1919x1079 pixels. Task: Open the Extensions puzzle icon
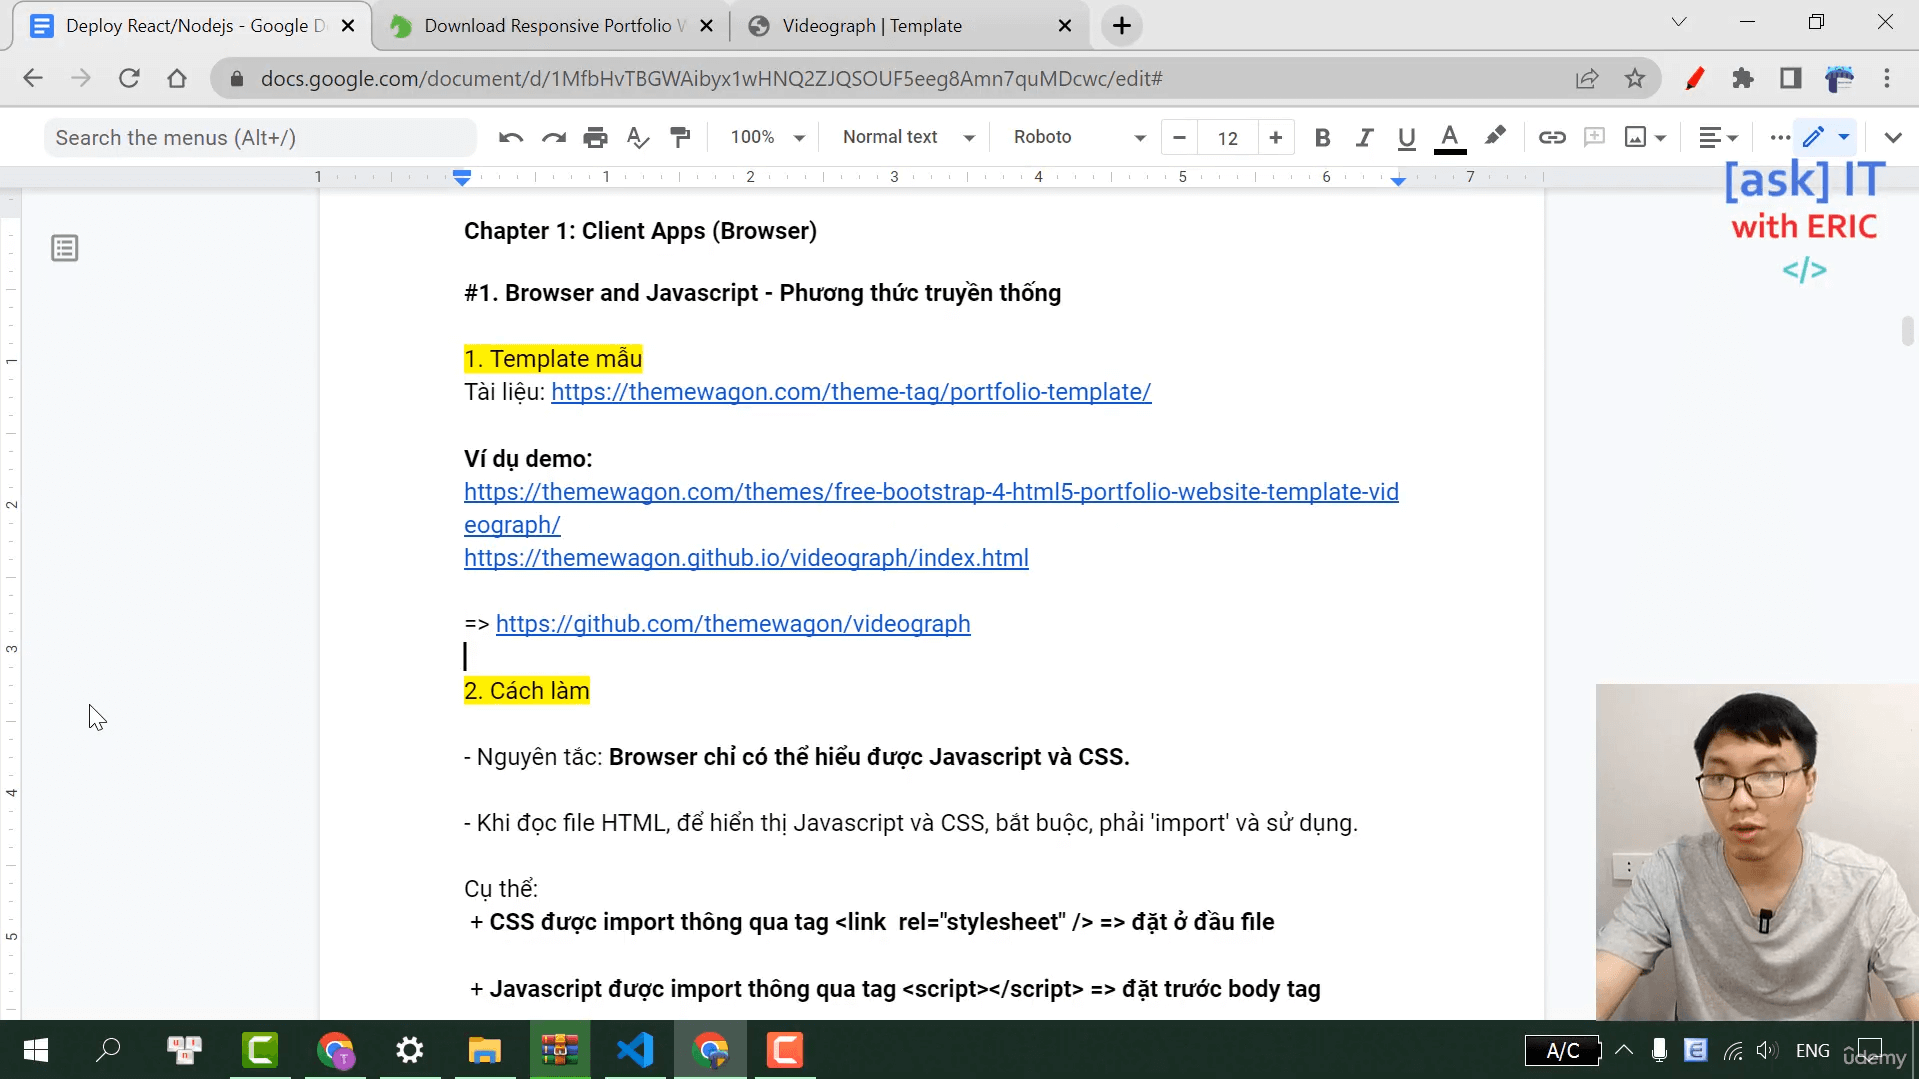1743,79
